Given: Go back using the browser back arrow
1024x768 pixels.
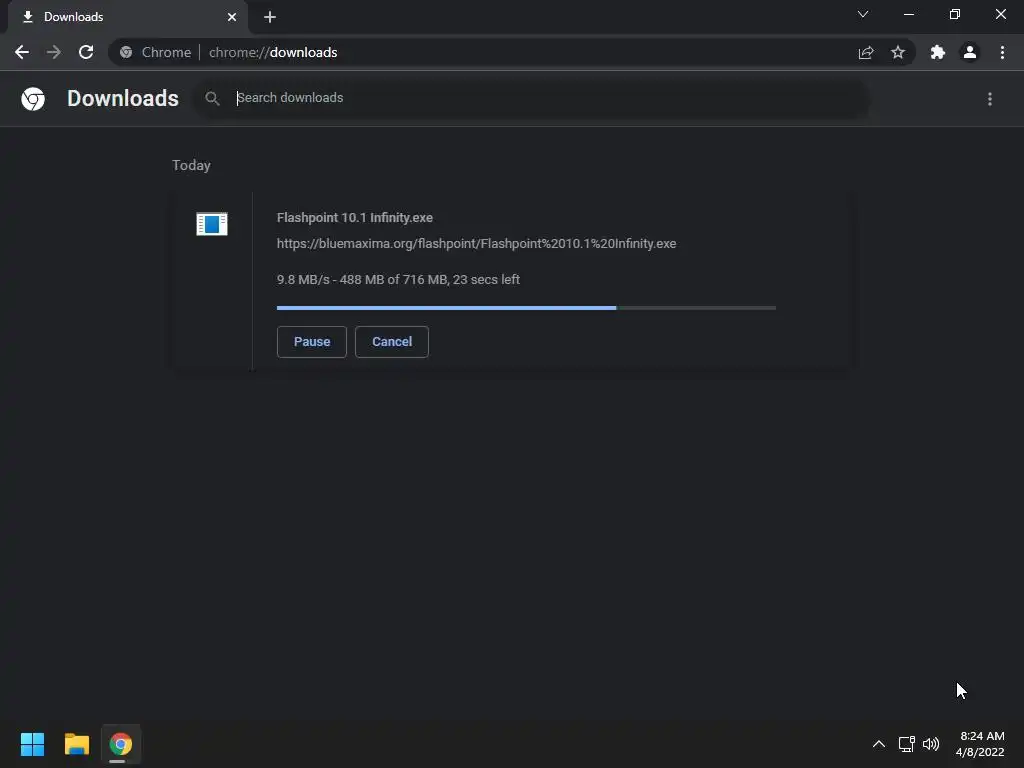Looking at the screenshot, I should click(22, 52).
